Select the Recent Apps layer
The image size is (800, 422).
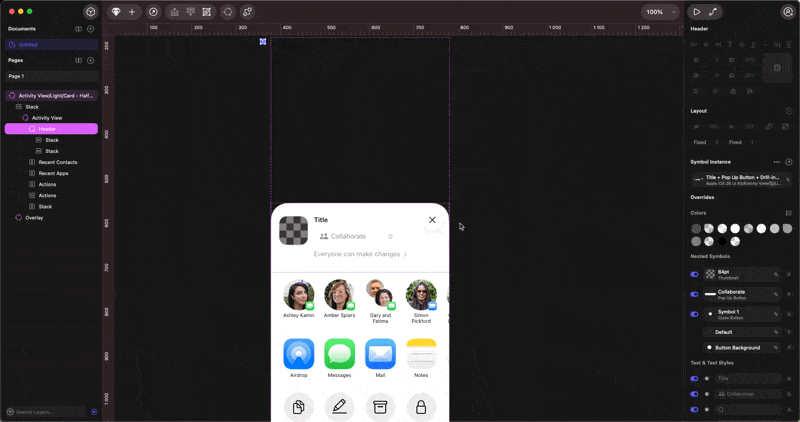tap(53, 173)
